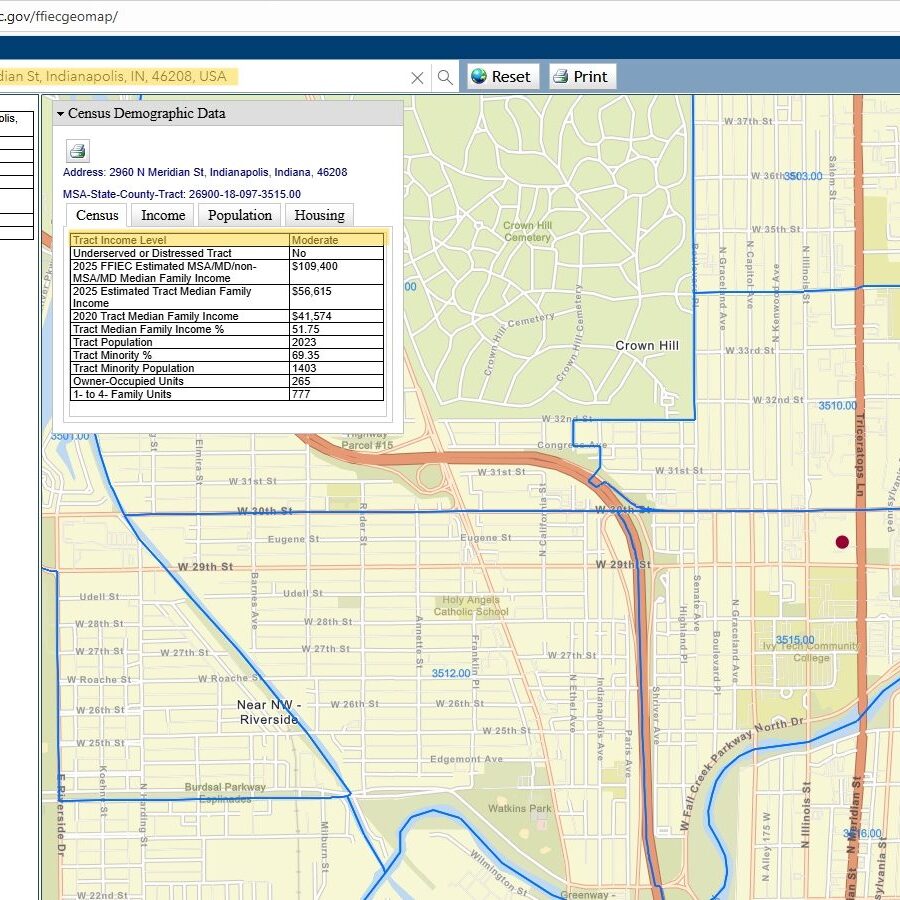The width and height of the screenshot is (900, 900).
Task: Clear the address search box with the X
Action: pos(418,77)
